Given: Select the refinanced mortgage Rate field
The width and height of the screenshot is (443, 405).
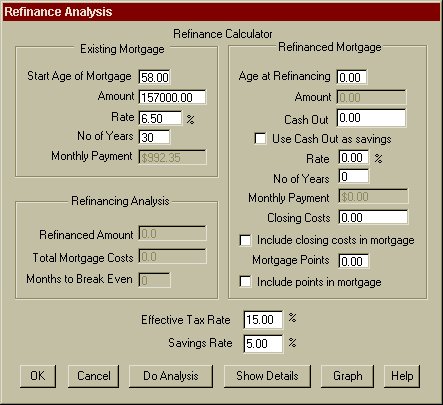Looking at the screenshot, I should click(354, 157).
